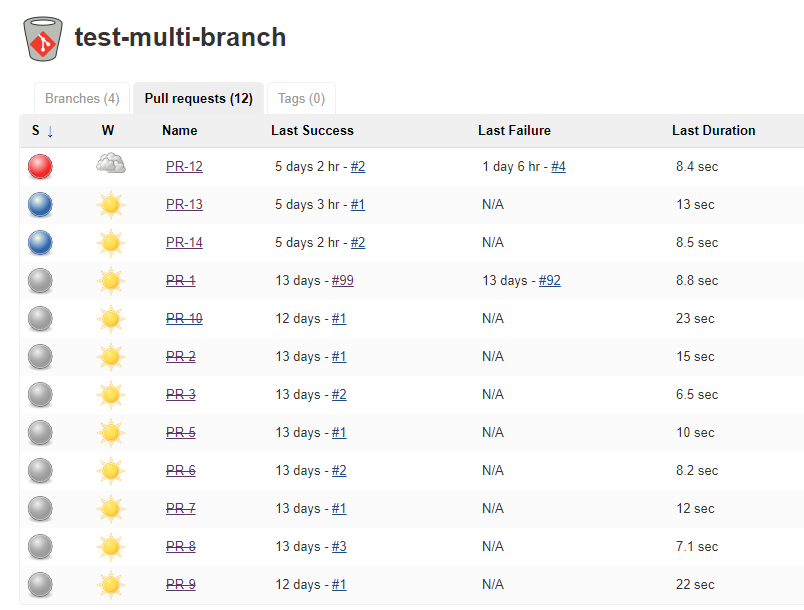Click the blue status ball for PR-13
The image size is (804, 610).
tap(40, 205)
